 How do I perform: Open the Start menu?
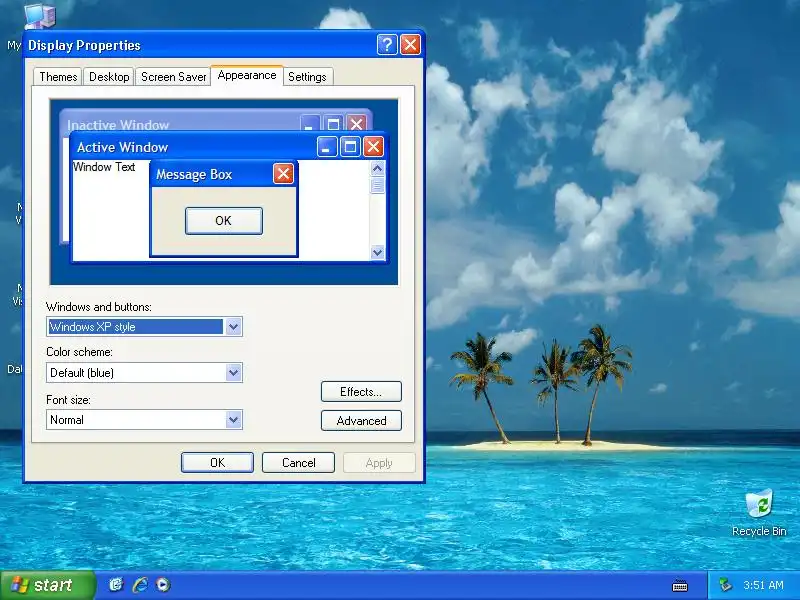[48, 585]
